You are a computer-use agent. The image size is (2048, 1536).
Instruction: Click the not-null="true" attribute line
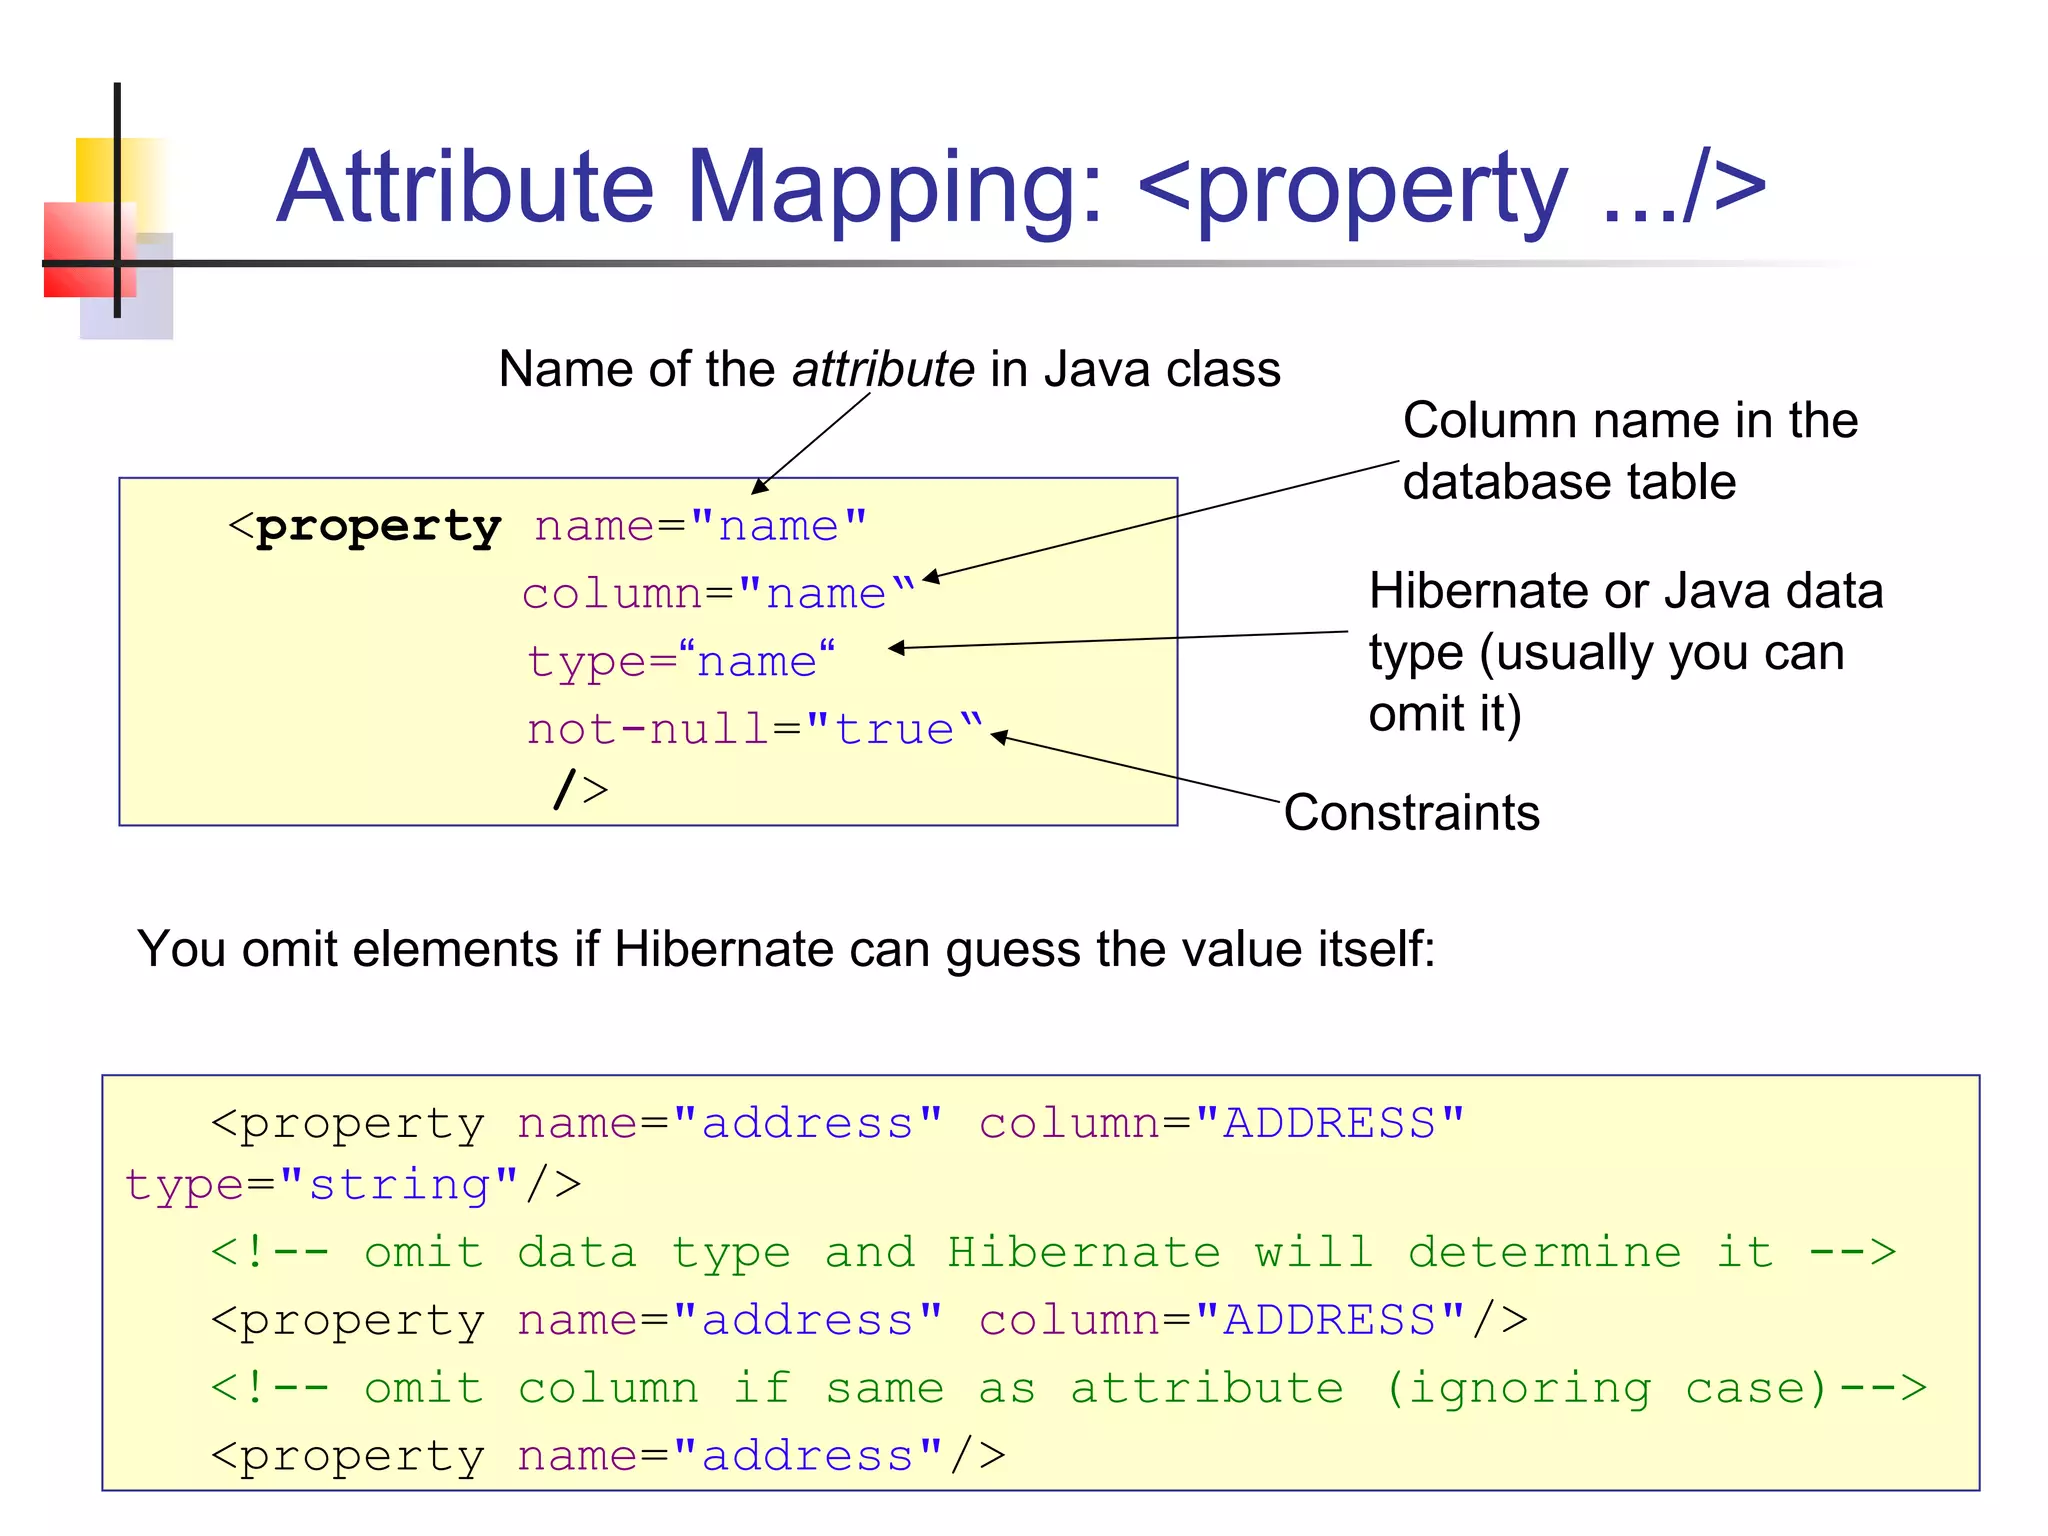pyautogui.click(x=755, y=729)
